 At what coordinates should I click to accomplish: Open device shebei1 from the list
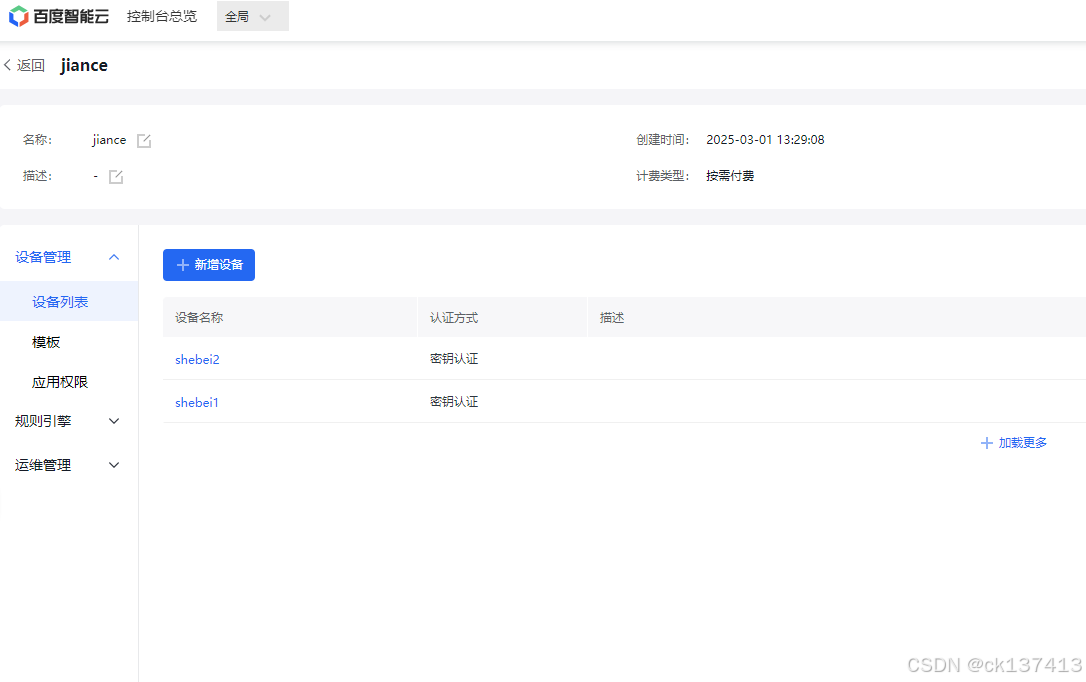click(196, 401)
